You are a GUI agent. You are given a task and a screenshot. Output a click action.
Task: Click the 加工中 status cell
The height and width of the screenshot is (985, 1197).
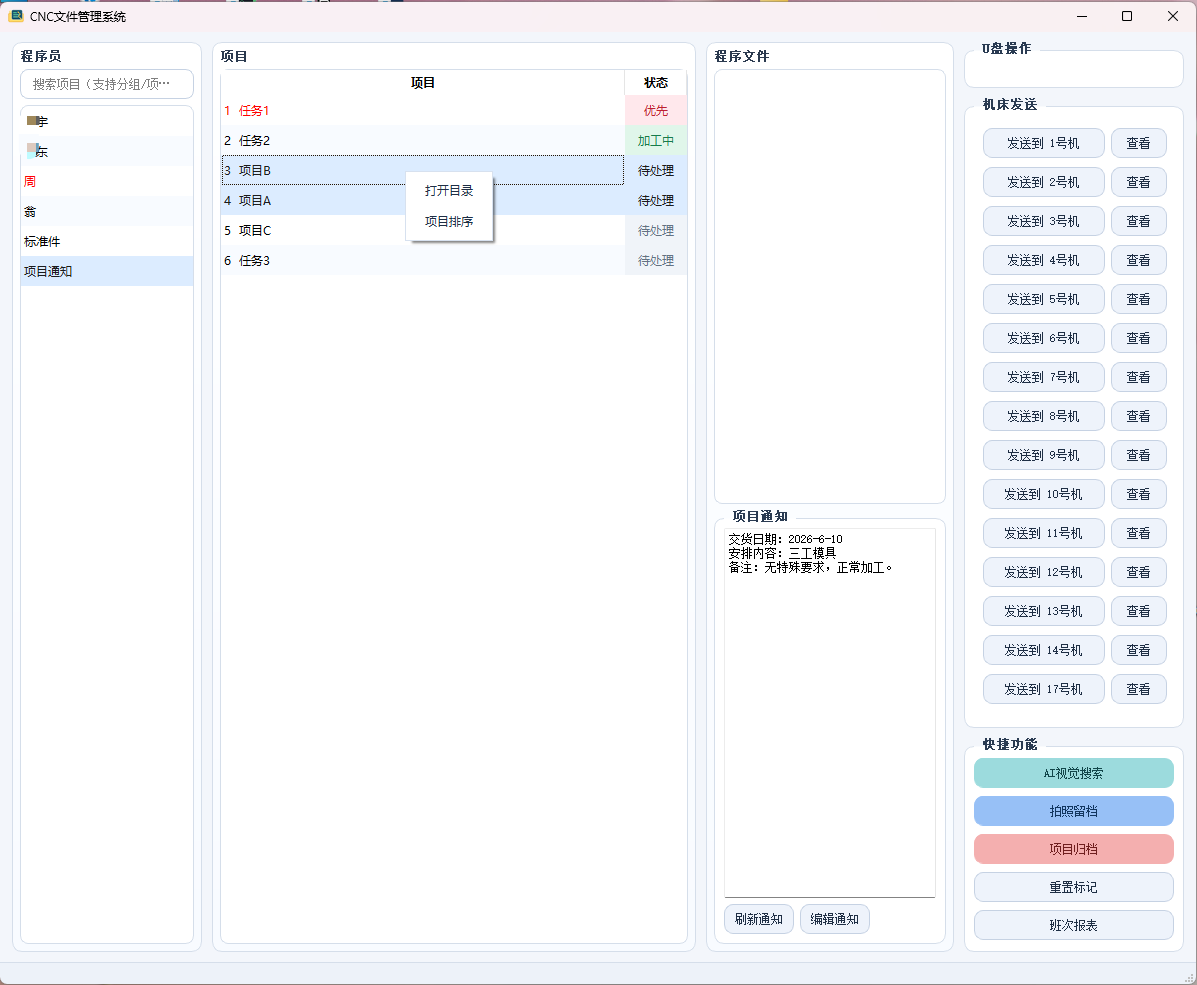coord(656,140)
